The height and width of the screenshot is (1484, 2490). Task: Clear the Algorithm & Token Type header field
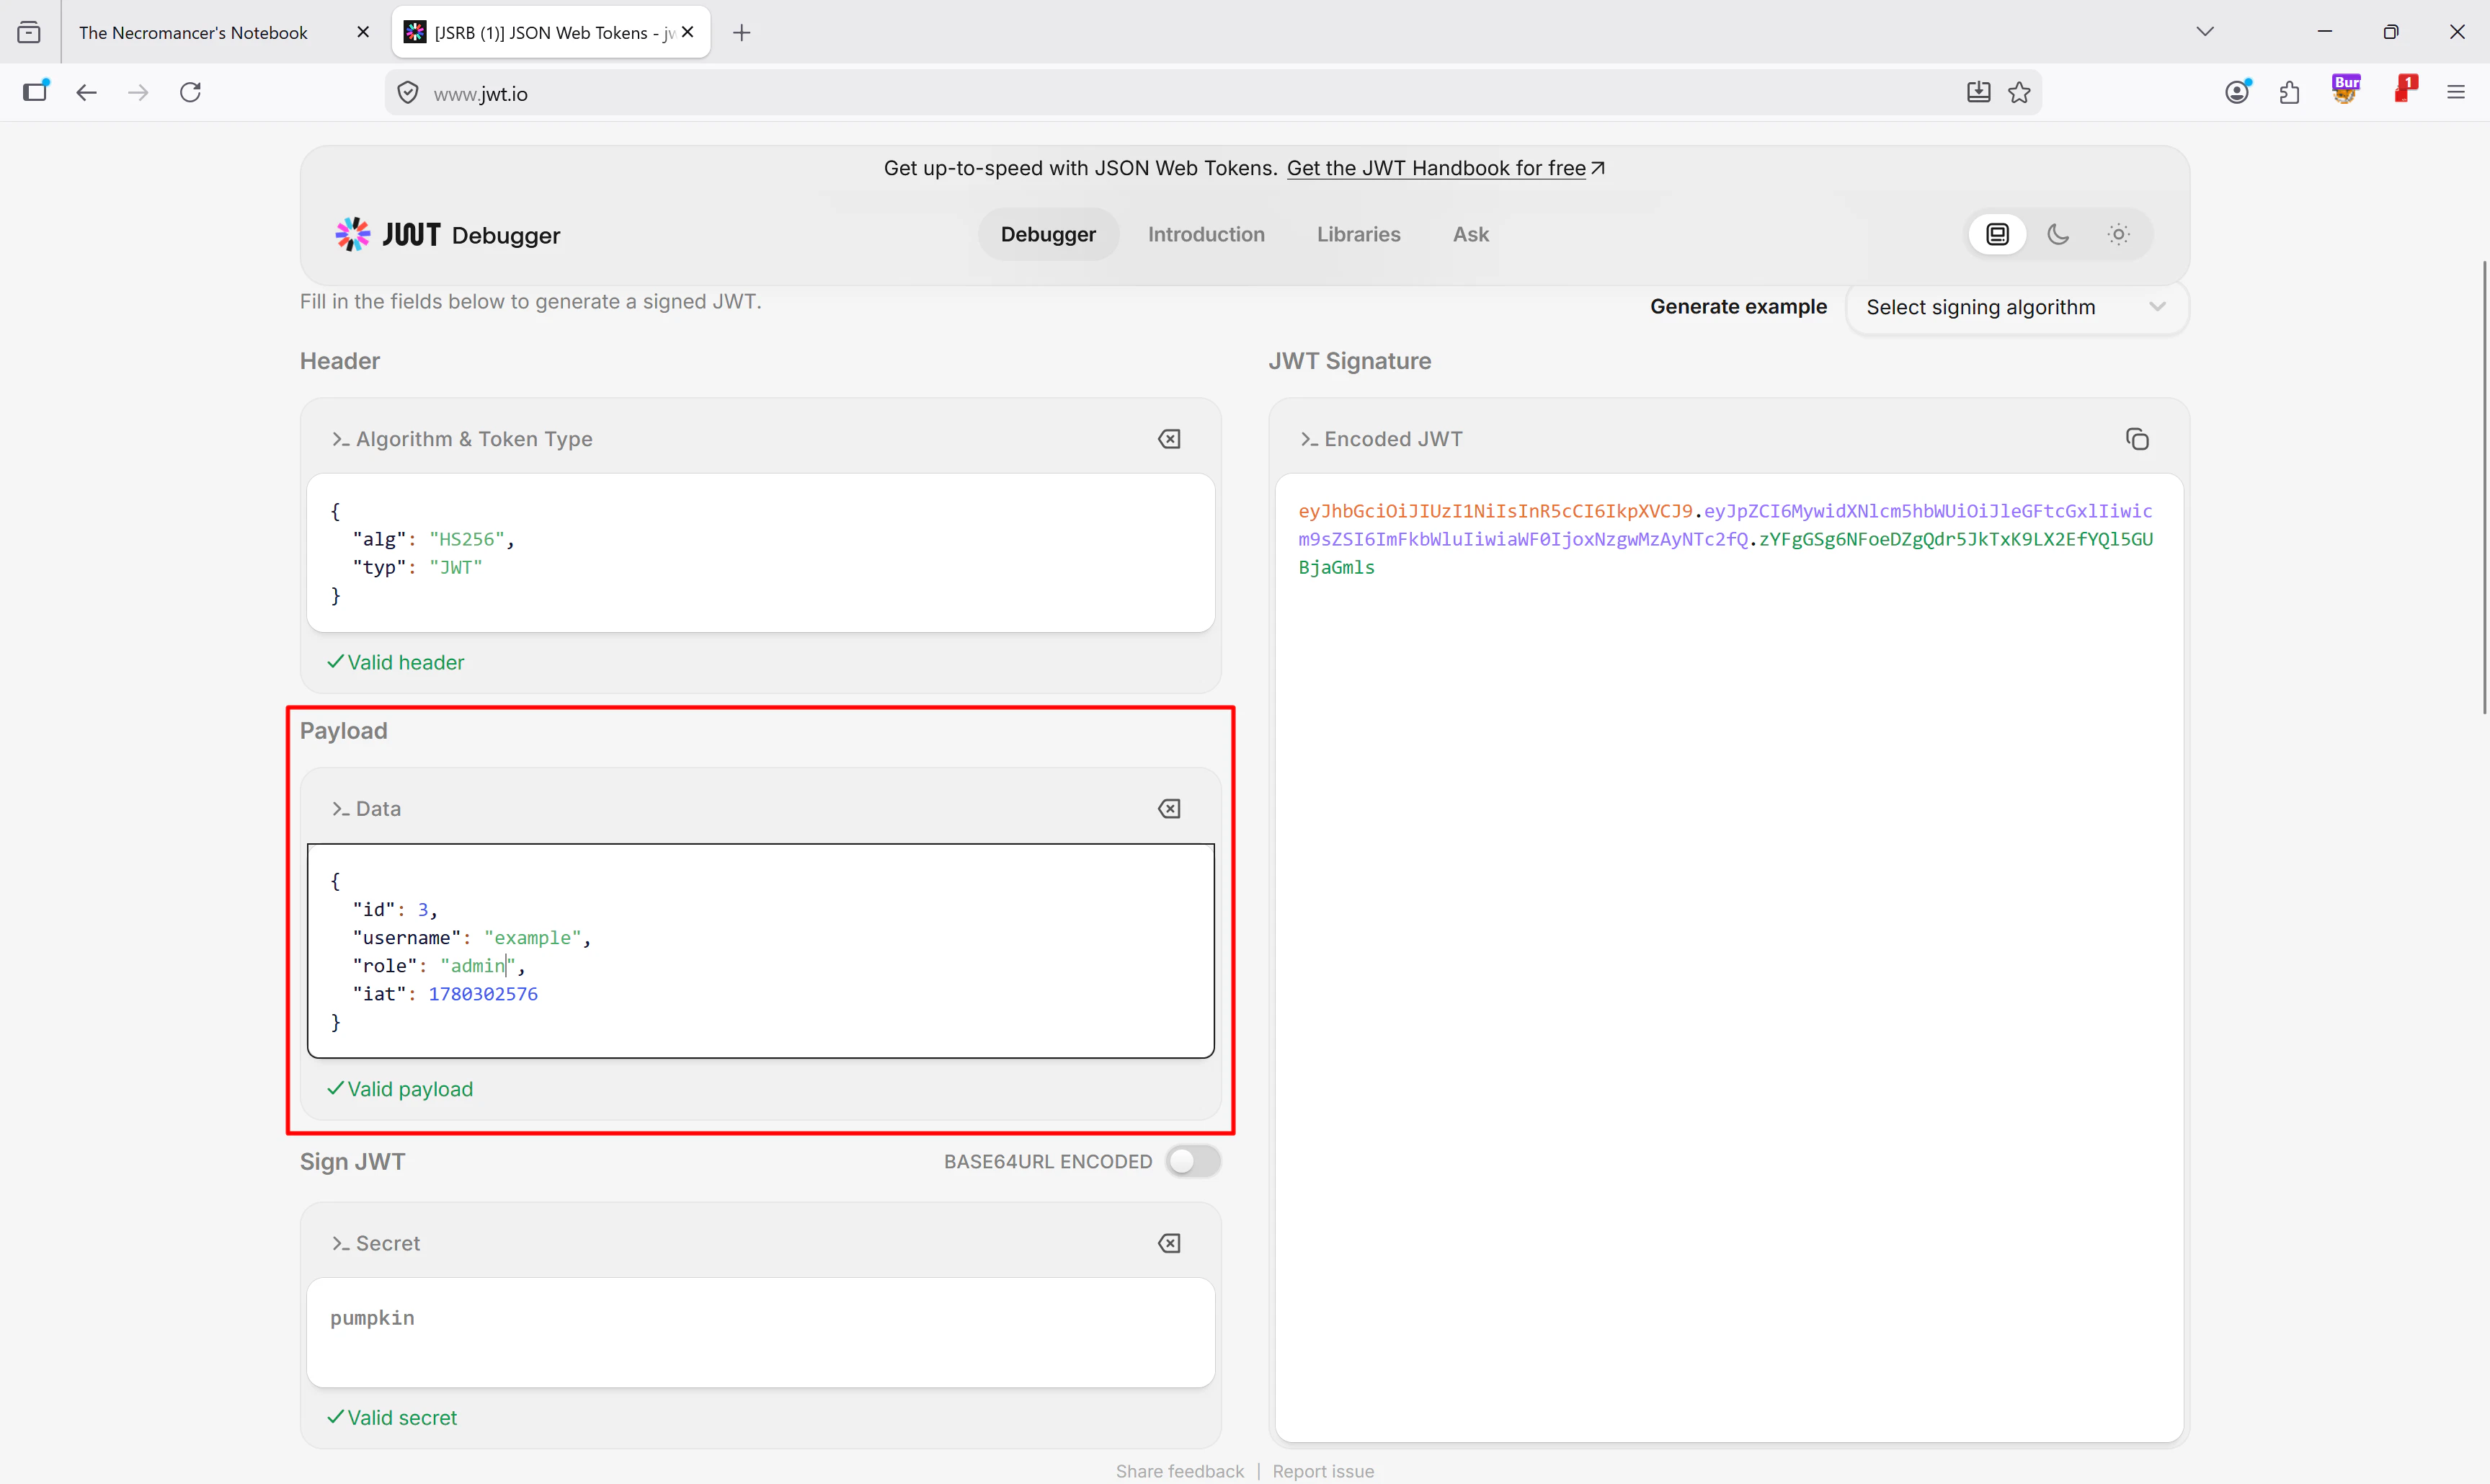tap(1169, 439)
